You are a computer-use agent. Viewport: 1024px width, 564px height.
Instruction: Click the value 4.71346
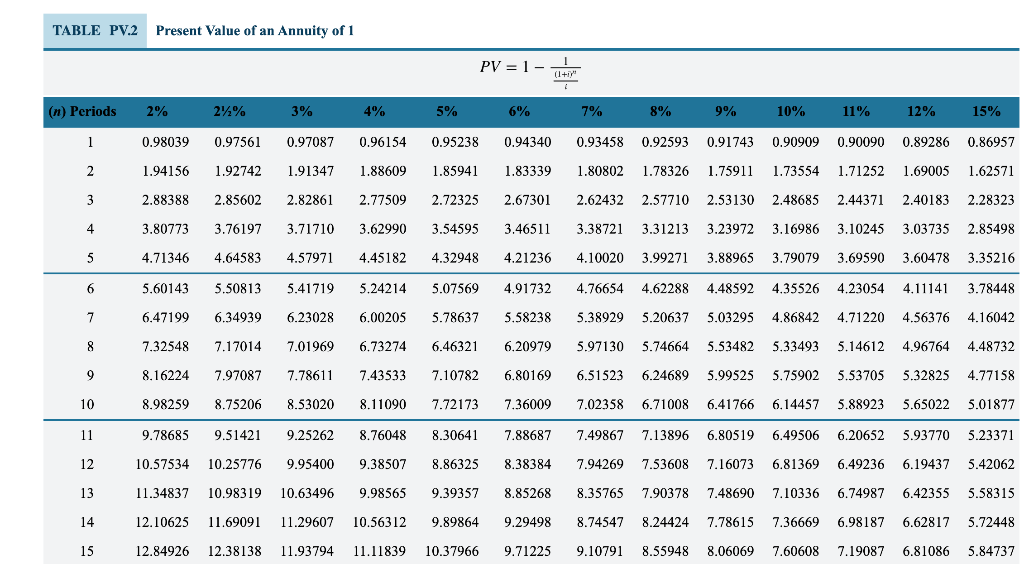pos(165,258)
